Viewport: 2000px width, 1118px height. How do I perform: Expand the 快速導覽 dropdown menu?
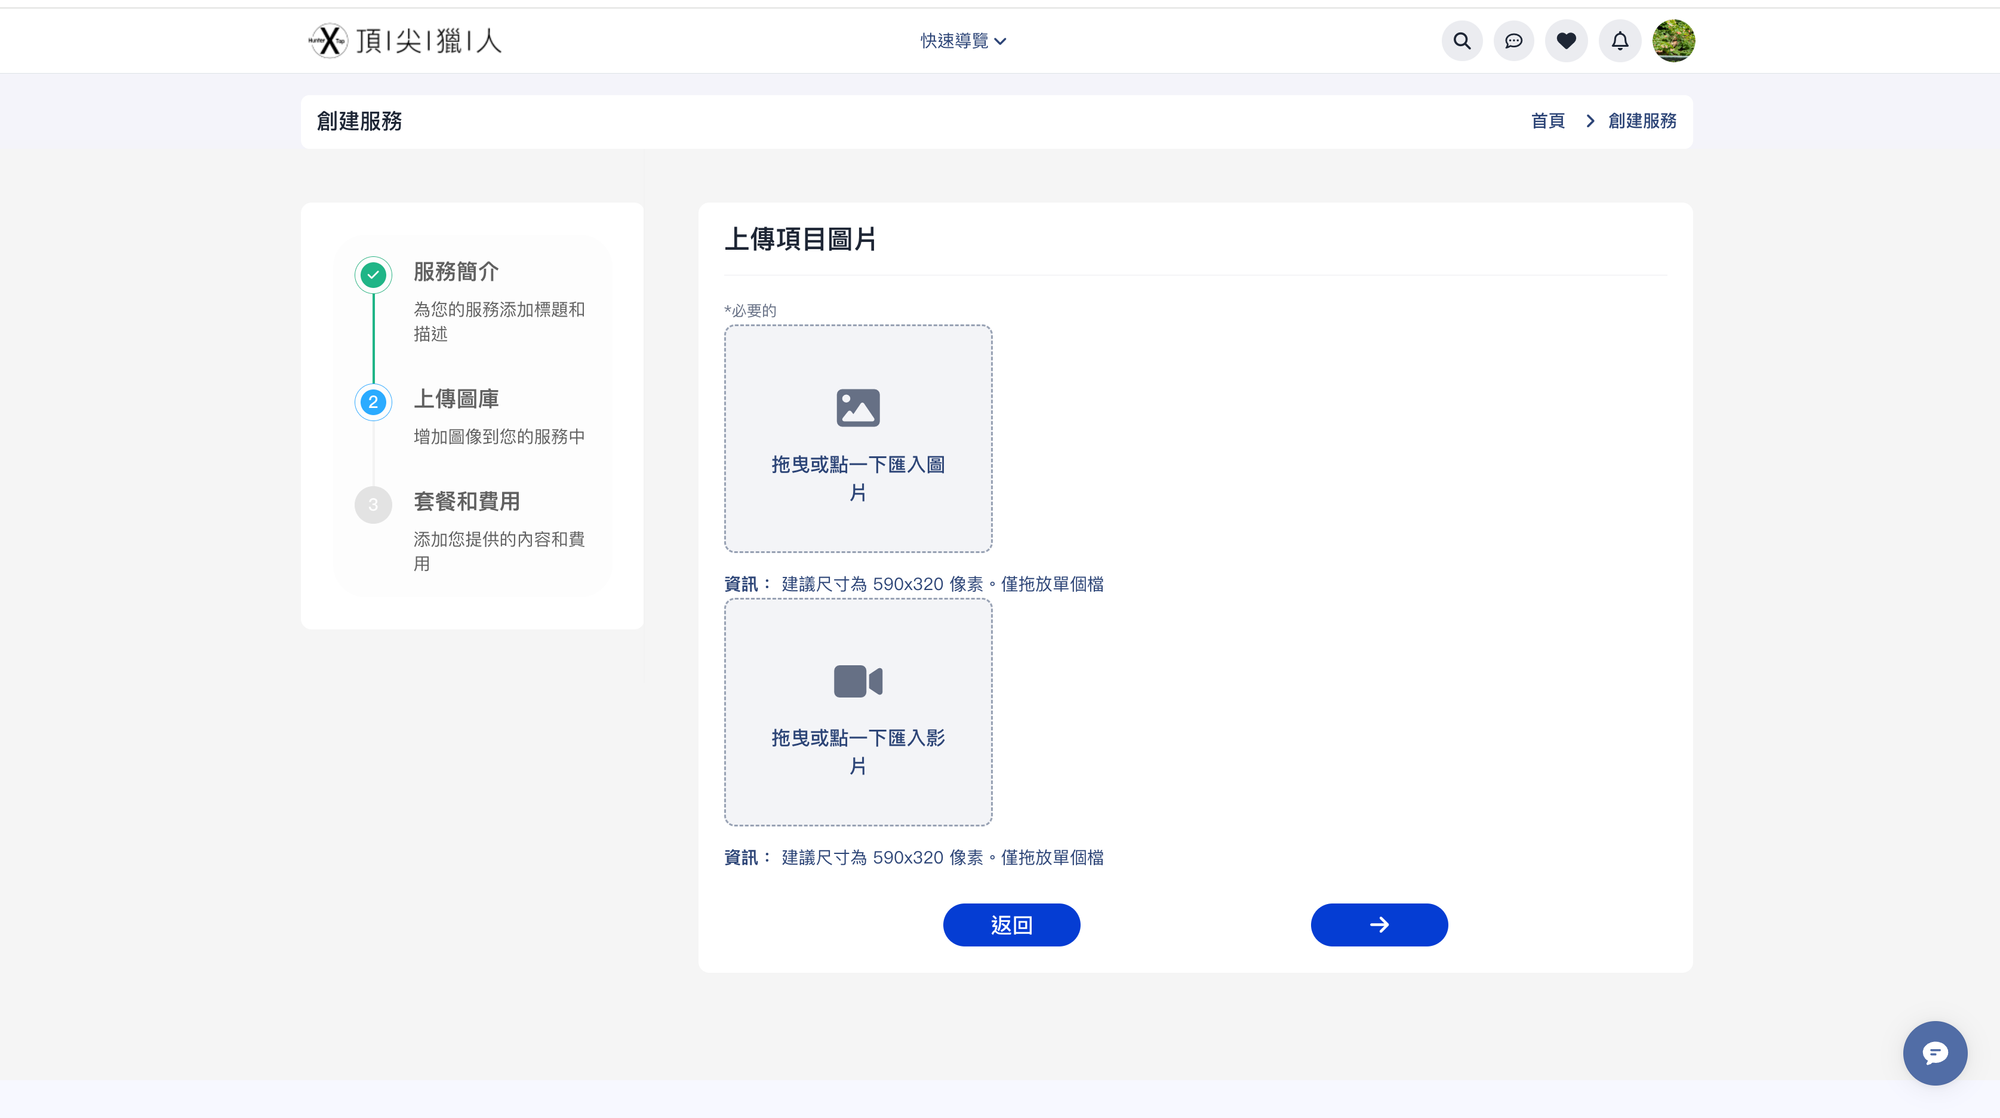963,41
